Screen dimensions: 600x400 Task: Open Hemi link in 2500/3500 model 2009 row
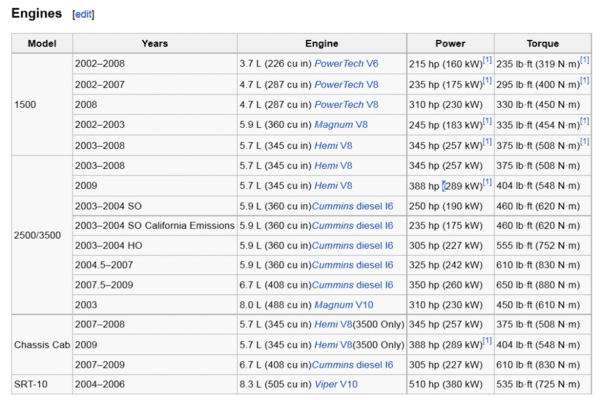[326, 186]
